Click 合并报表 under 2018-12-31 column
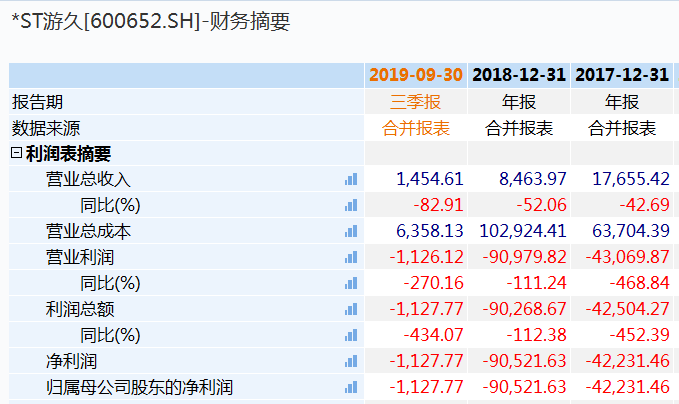 tap(519, 128)
